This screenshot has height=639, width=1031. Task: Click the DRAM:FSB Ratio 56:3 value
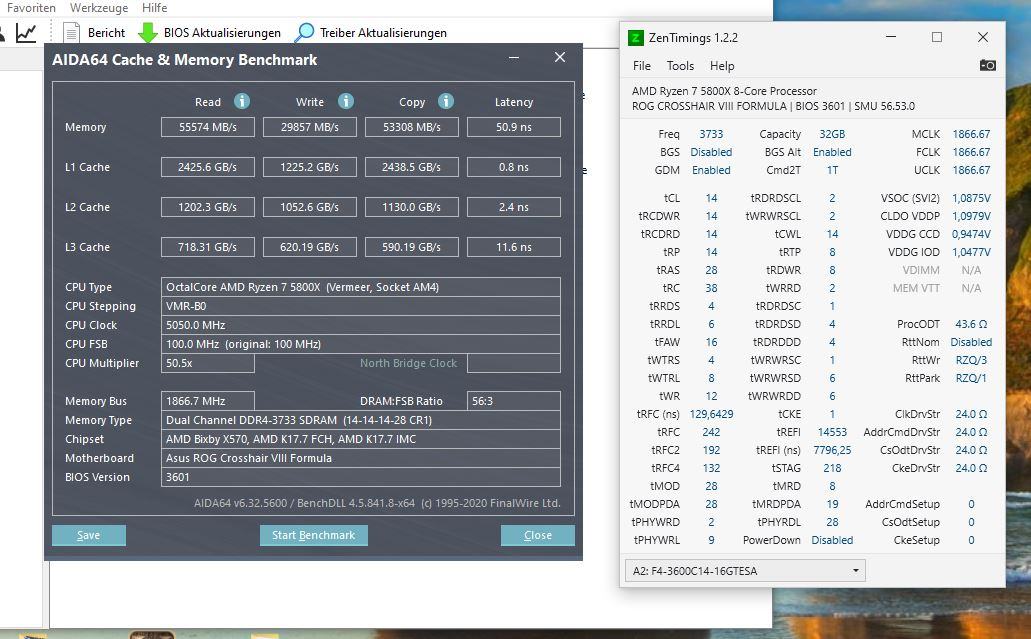[514, 401]
